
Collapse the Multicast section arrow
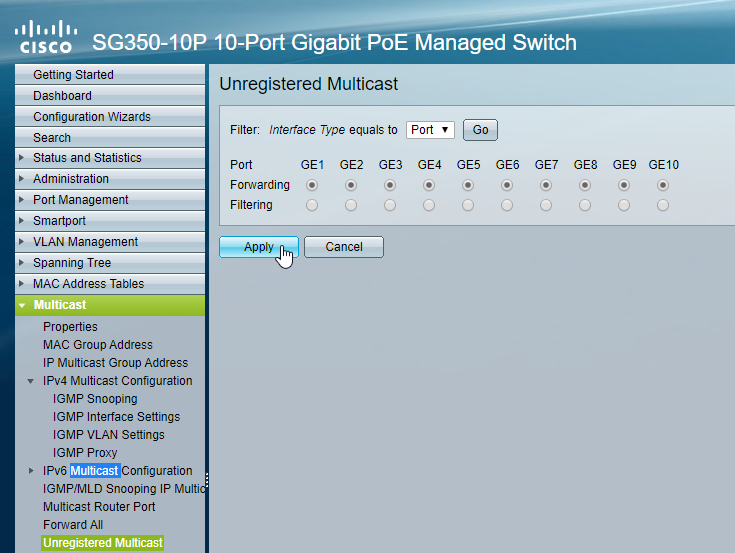[22, 306]
